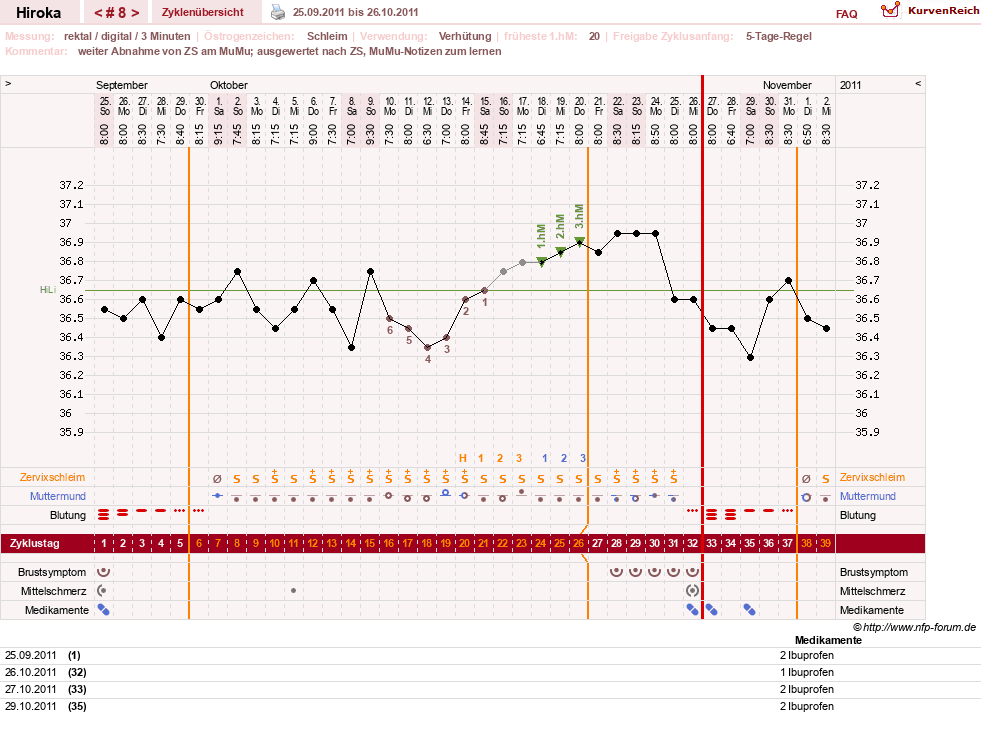Click the KurvenReich logo
The height and width of the screenshot is (739, 981).
point(929,11)
